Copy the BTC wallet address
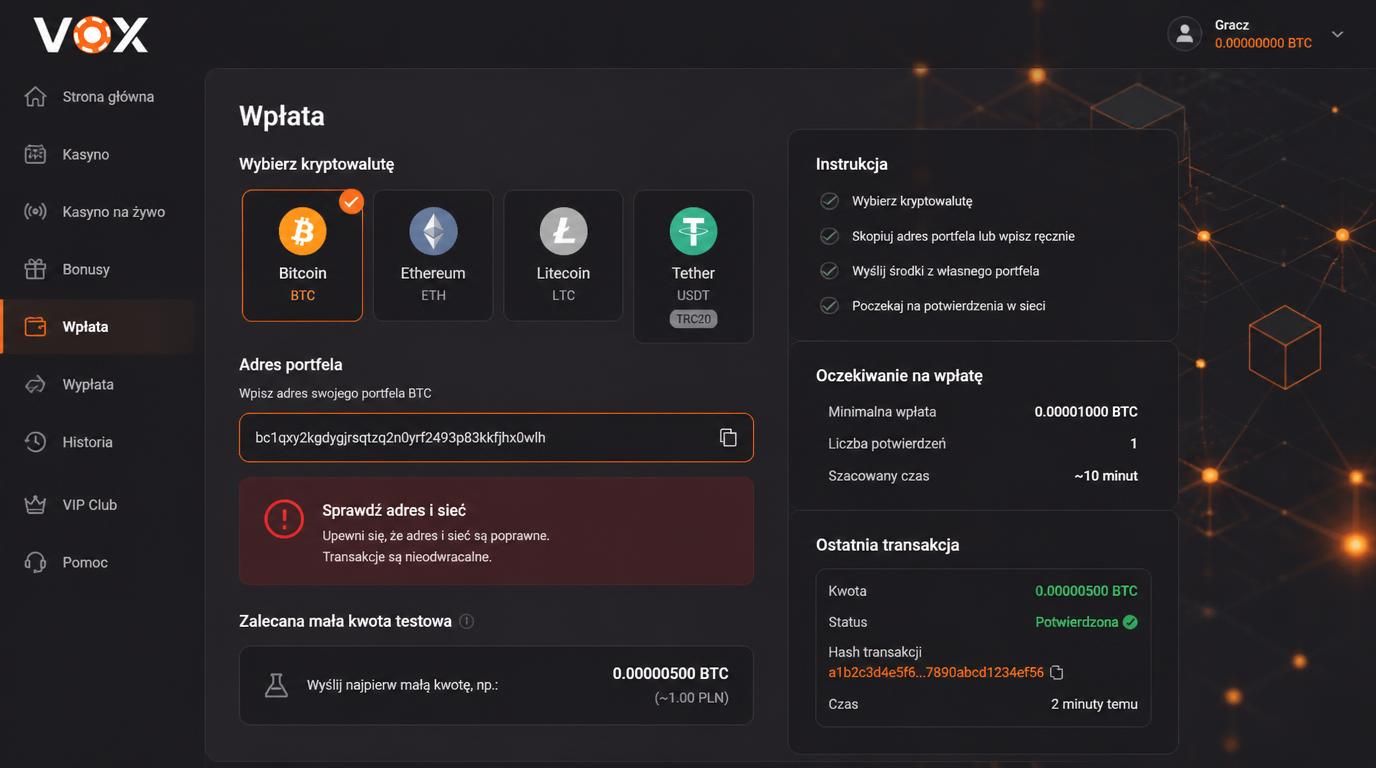 (728, 438)
